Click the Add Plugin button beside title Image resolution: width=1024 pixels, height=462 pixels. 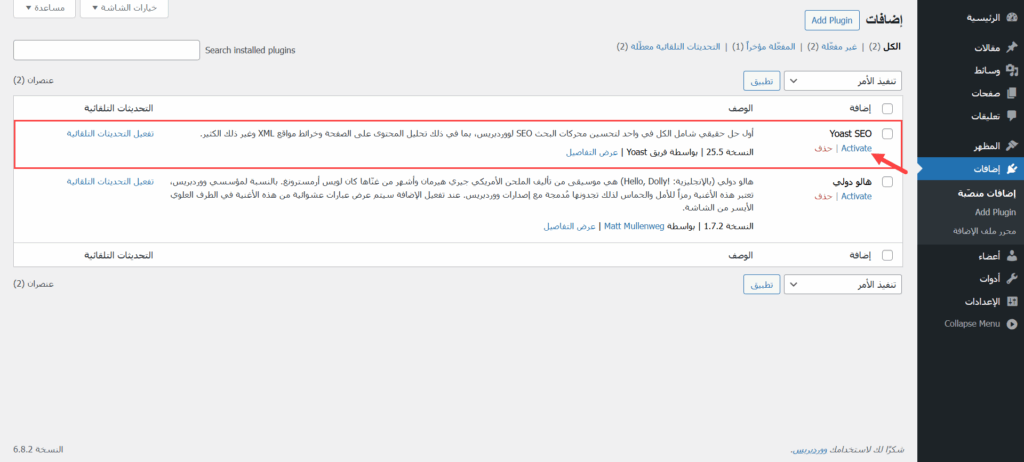tap(832, 20)
